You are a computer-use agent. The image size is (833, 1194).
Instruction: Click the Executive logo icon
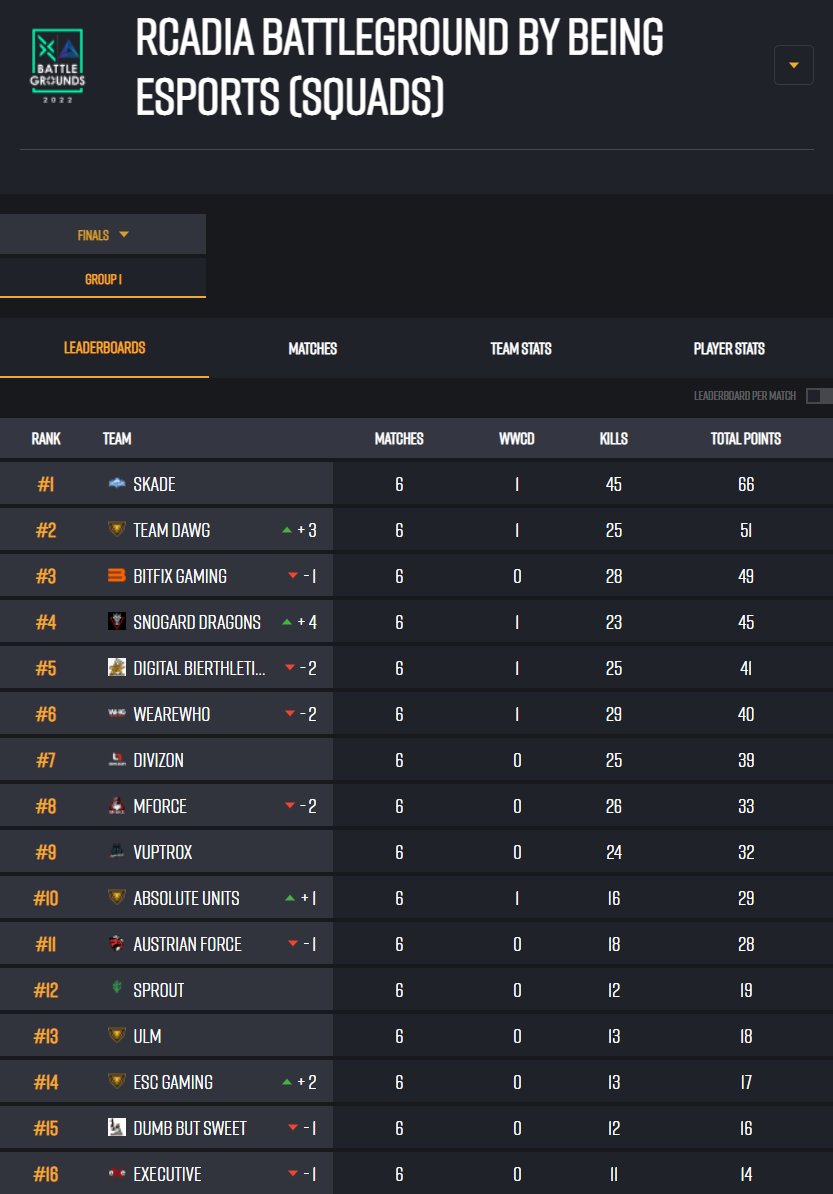pyautogui.click(x=116, y=1173)
